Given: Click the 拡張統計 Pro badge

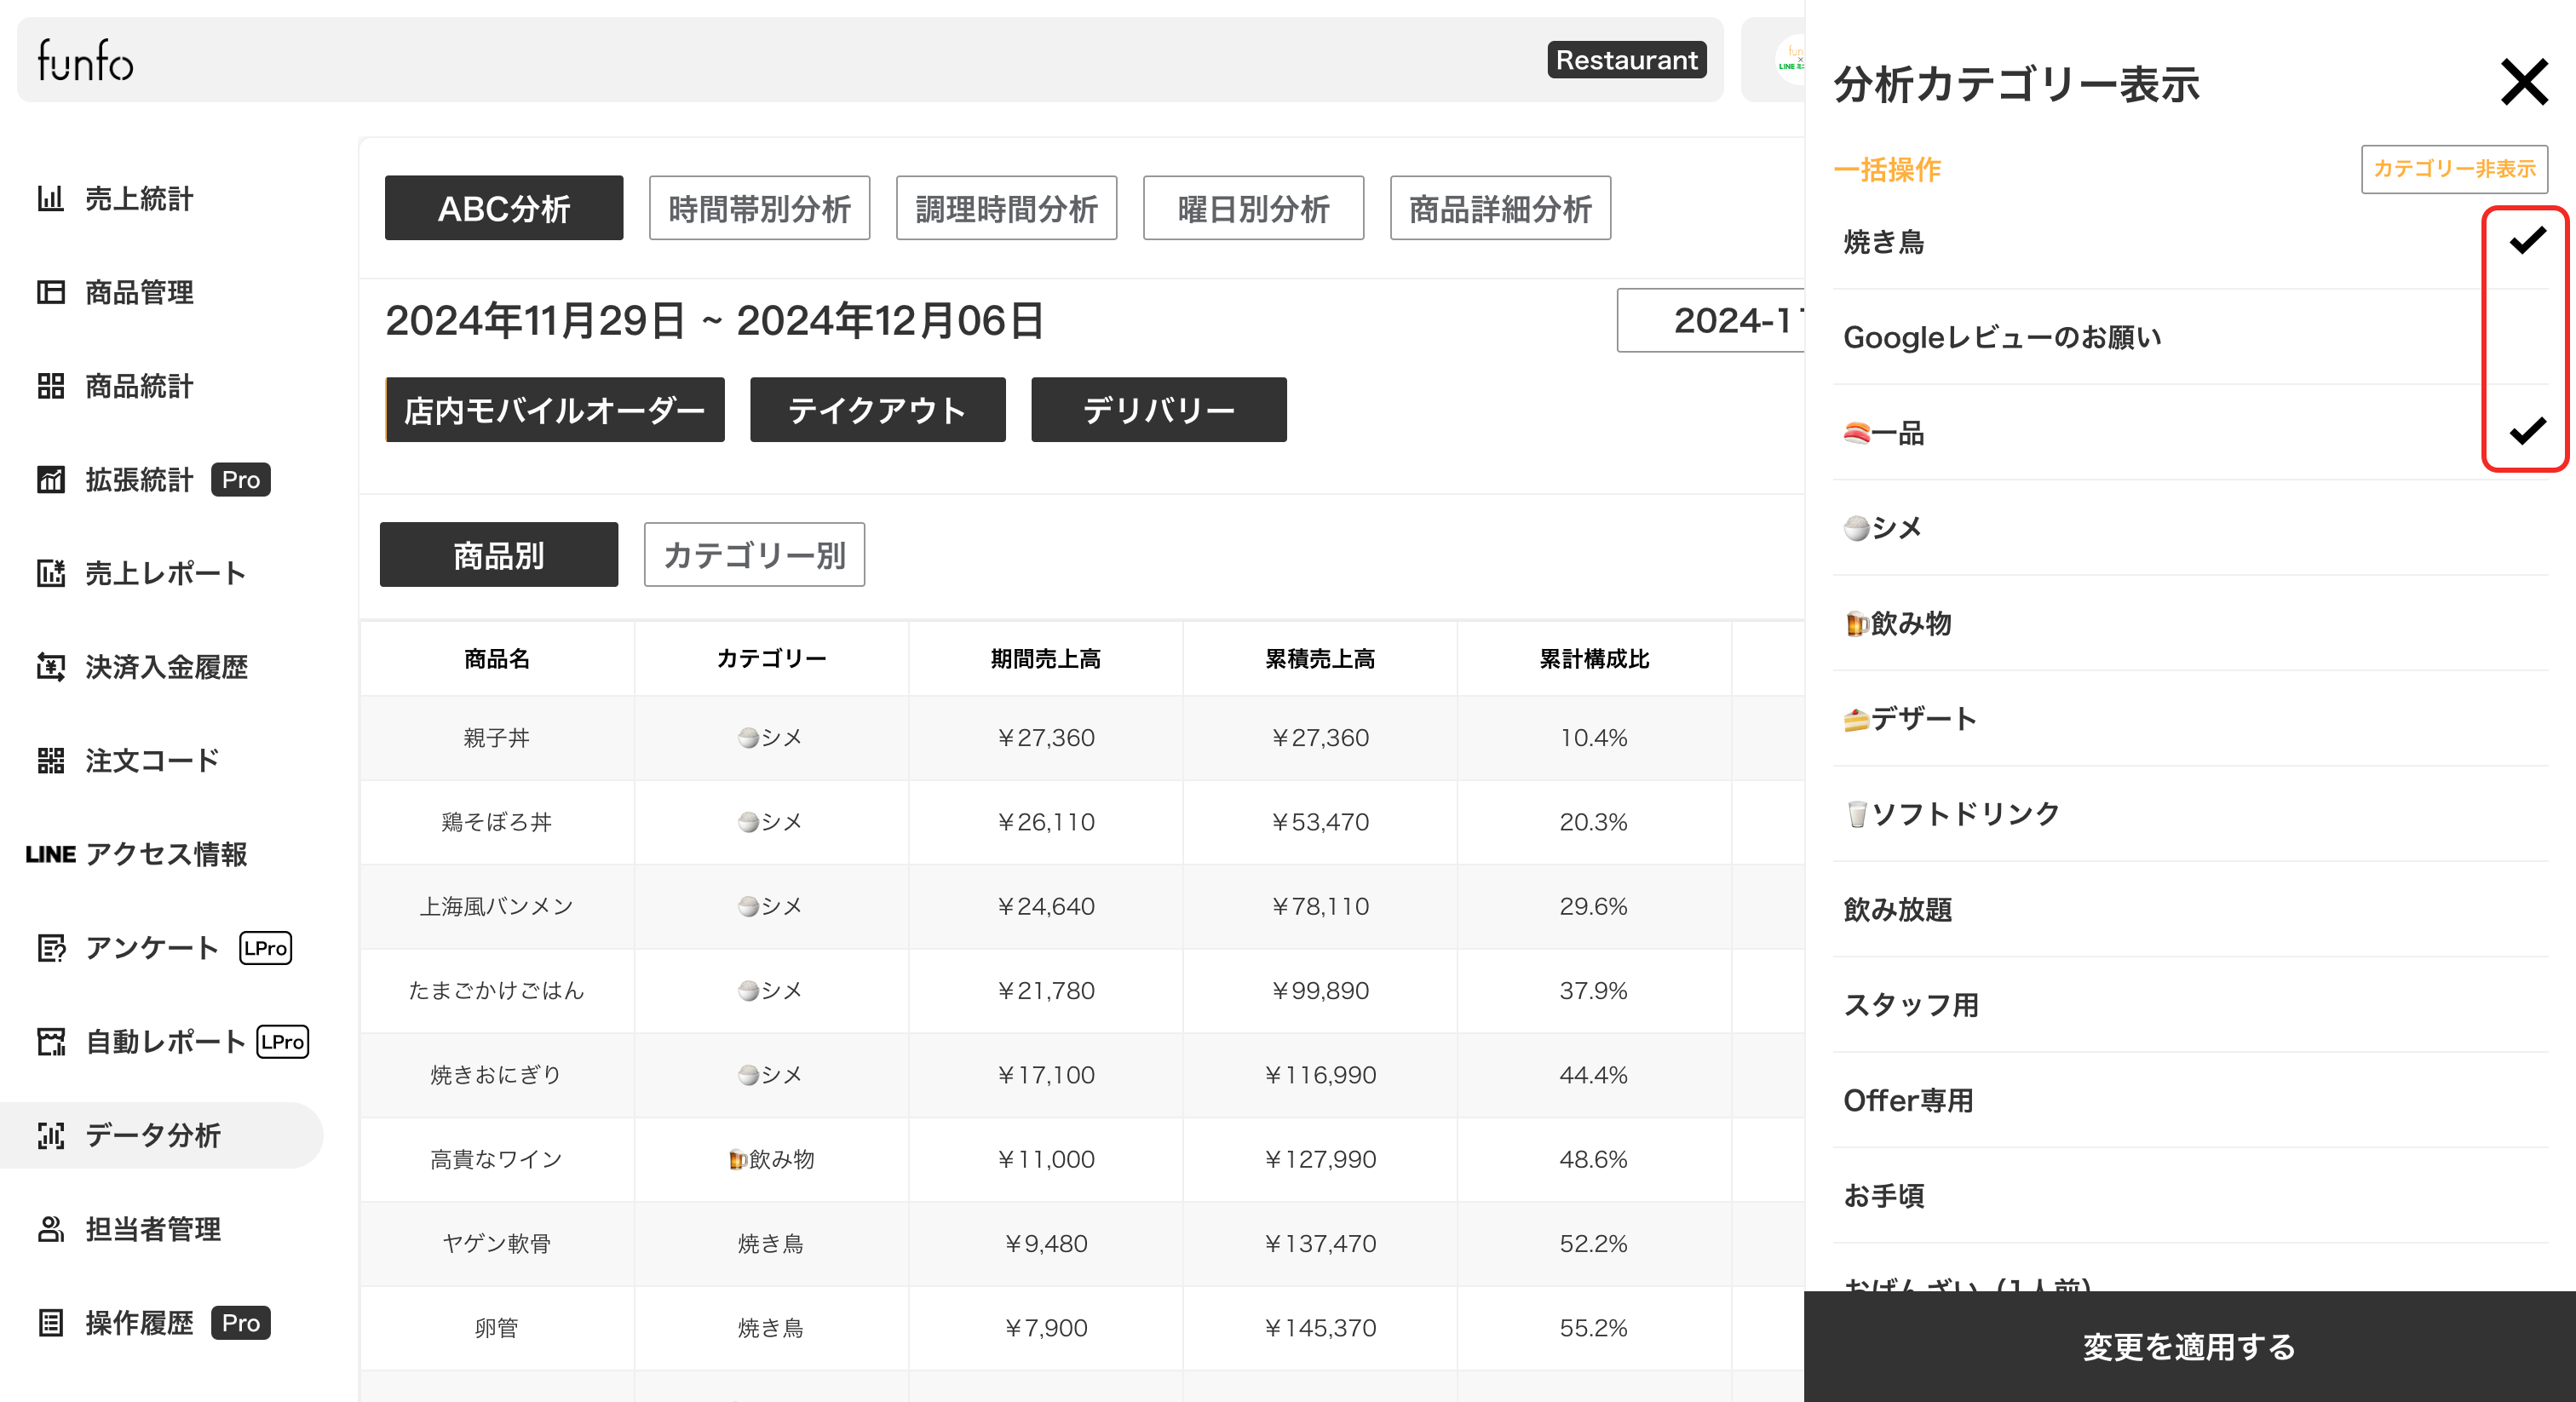Looking at the screenshot, I should [241, 480].
